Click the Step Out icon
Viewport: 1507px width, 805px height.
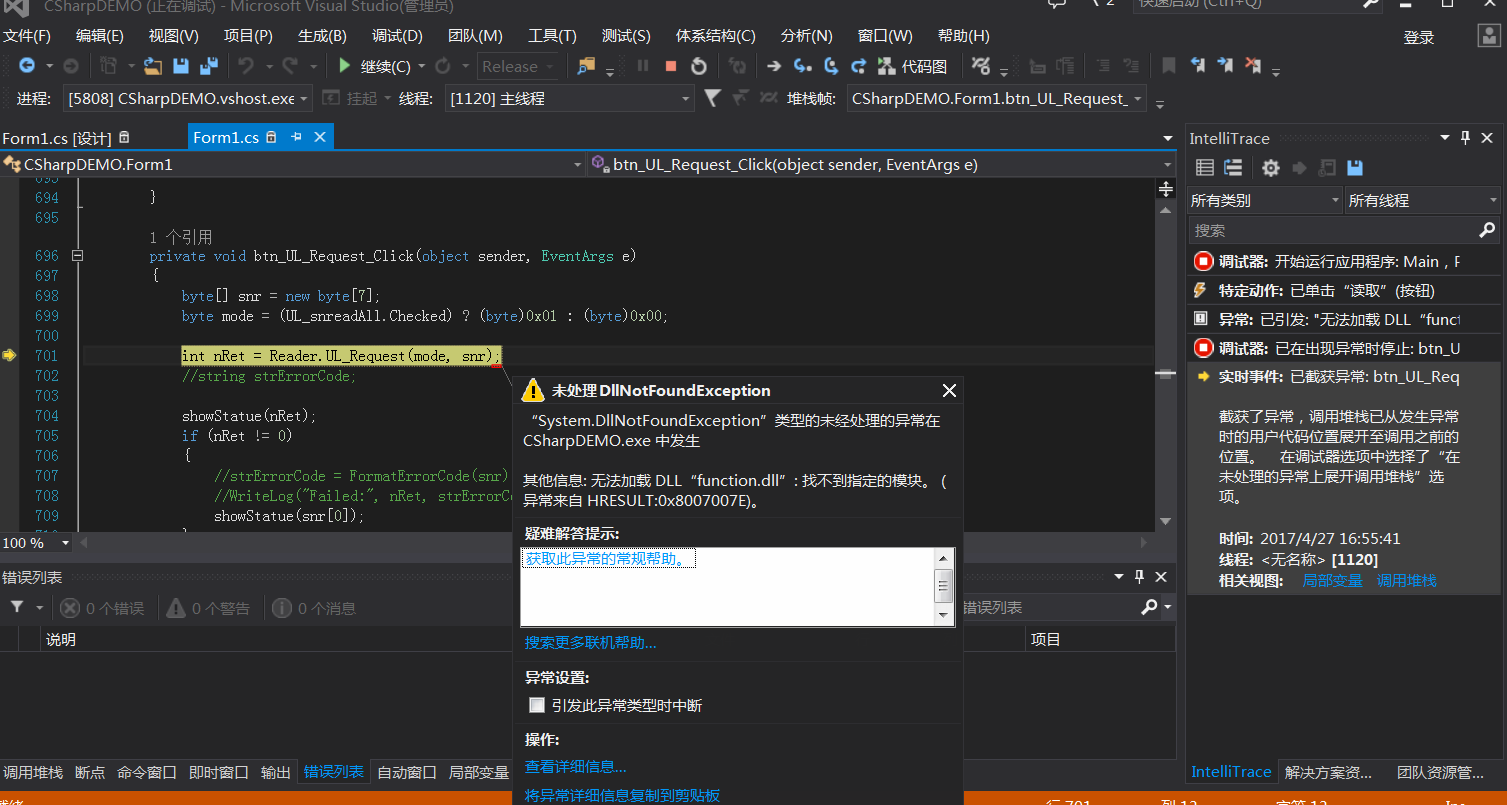pos(858,66)
